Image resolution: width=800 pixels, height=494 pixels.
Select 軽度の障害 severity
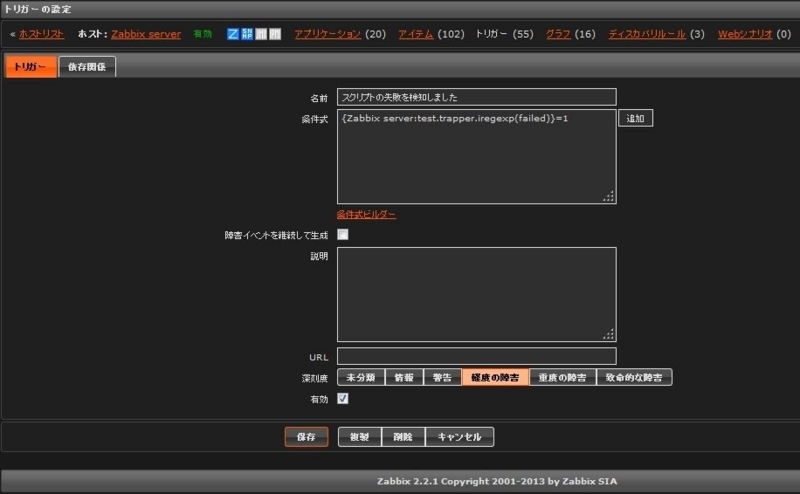click(x=495, y=378)
